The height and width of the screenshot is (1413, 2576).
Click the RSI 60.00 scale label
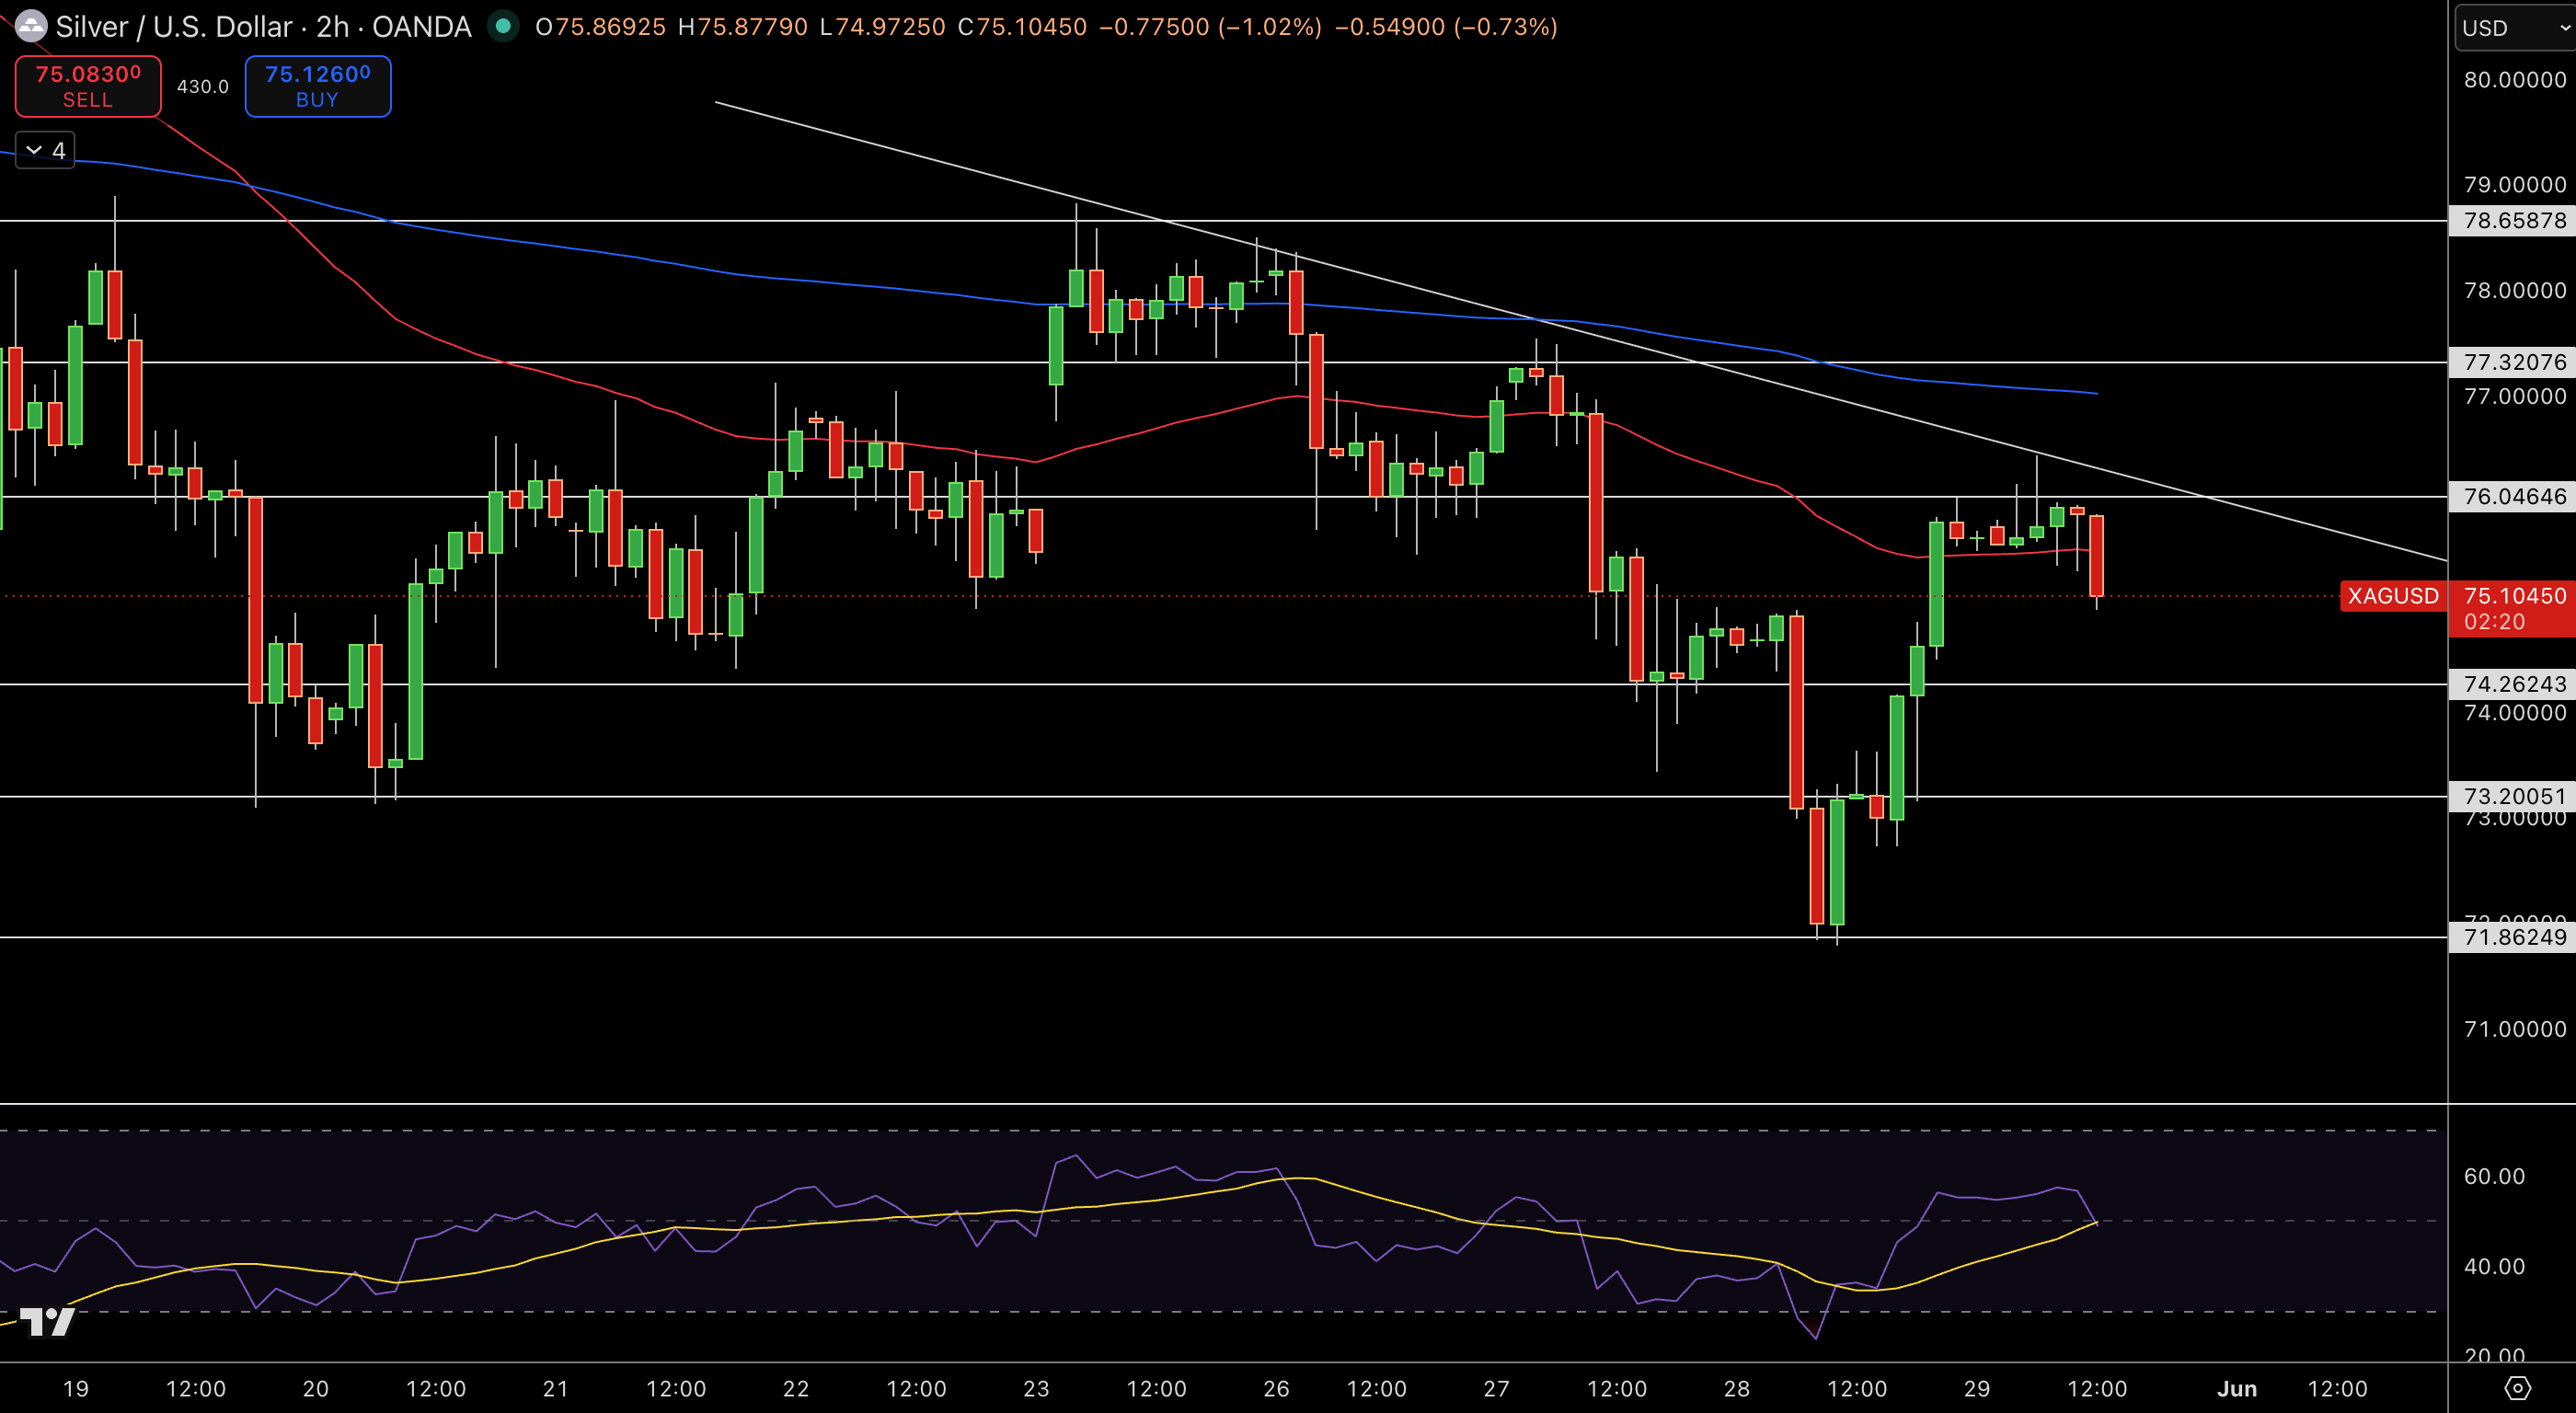[2494, 1176]
